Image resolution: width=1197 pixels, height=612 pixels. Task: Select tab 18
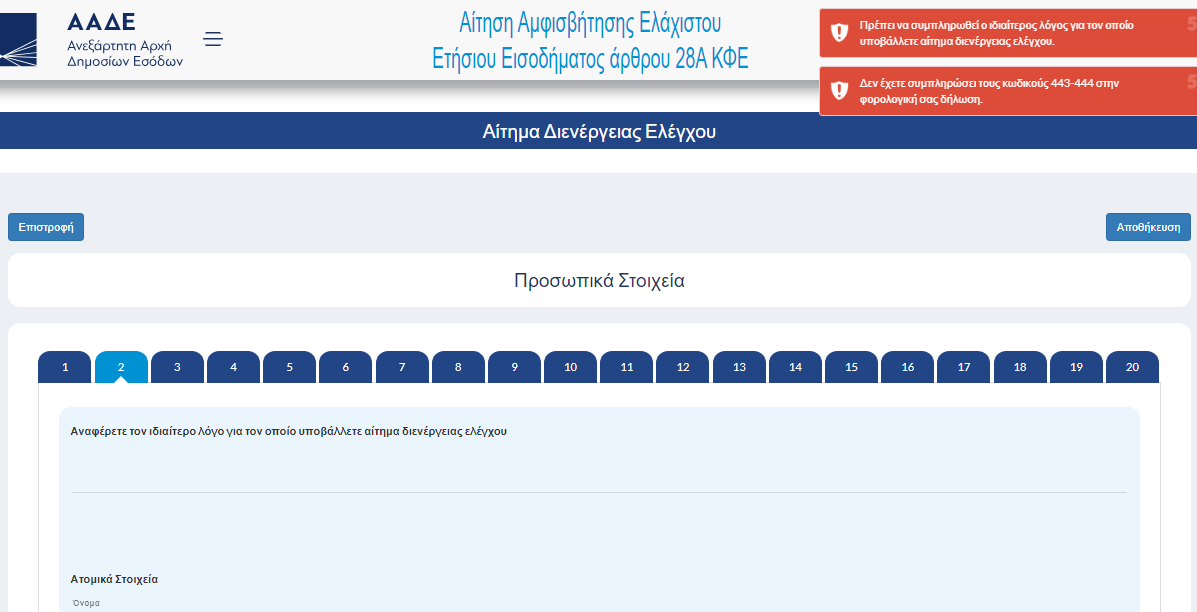click(1020, 367)
